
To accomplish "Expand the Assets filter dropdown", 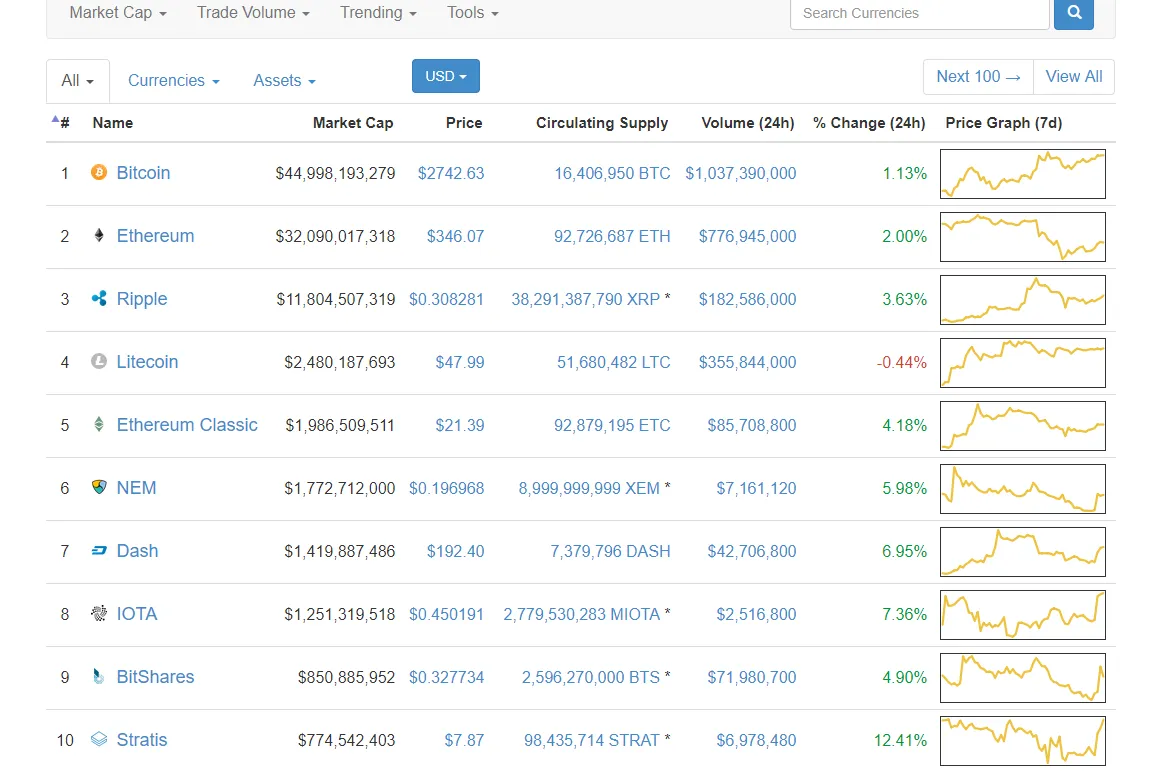I will pos(284,80).
